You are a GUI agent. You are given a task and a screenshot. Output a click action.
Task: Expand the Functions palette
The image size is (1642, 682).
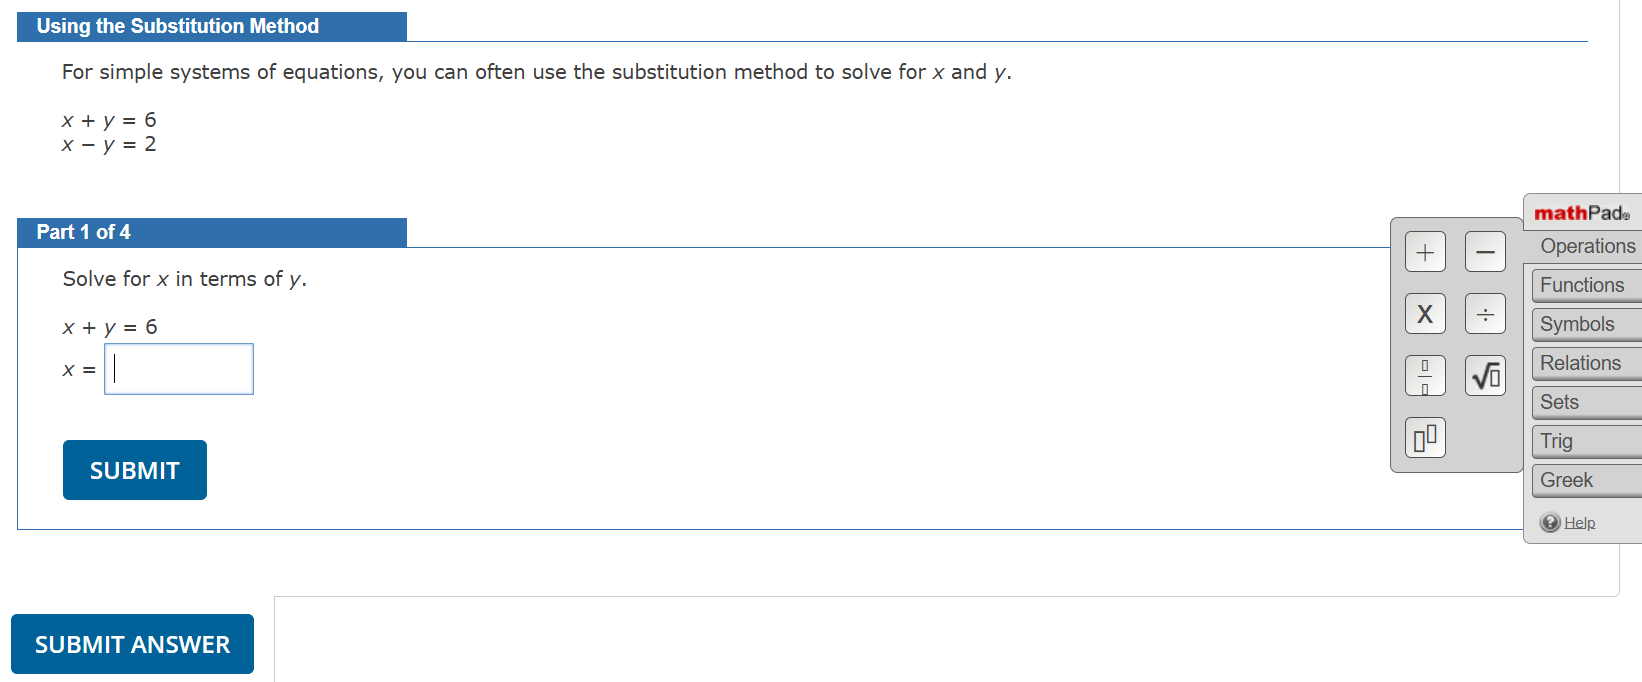pyautogui.click(x=1584, y=285)
